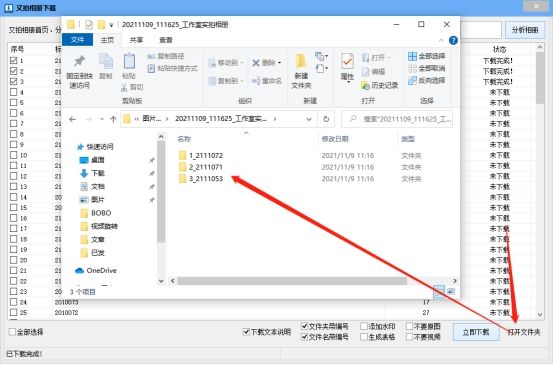Open Explorer Help question mark icon
The width and height of the screenshot is (553, 365).
(x=453, y=40)
